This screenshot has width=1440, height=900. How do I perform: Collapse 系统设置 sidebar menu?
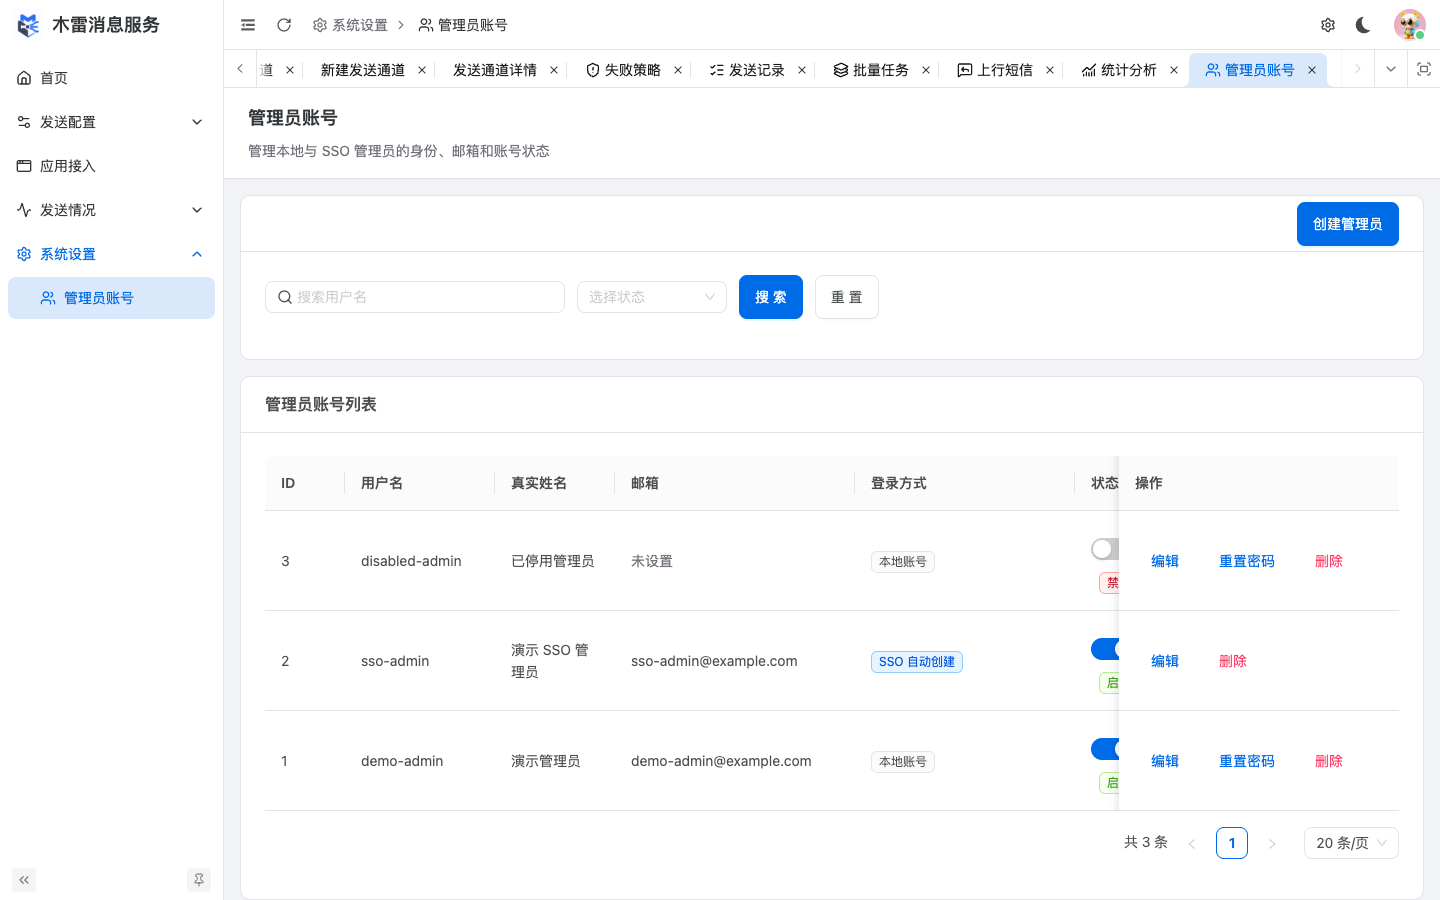point(111,254)
